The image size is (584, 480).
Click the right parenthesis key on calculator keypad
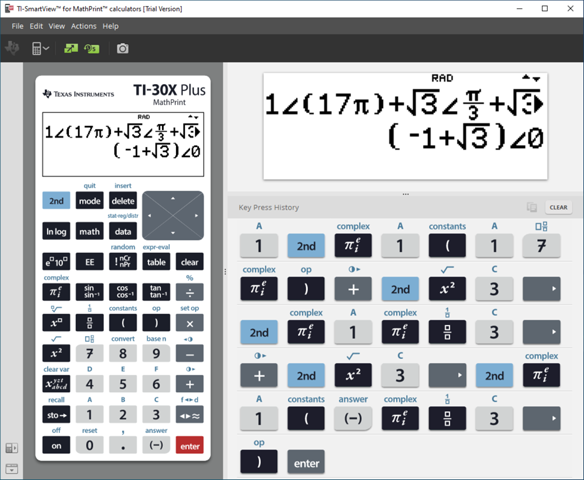coord(156,323)
